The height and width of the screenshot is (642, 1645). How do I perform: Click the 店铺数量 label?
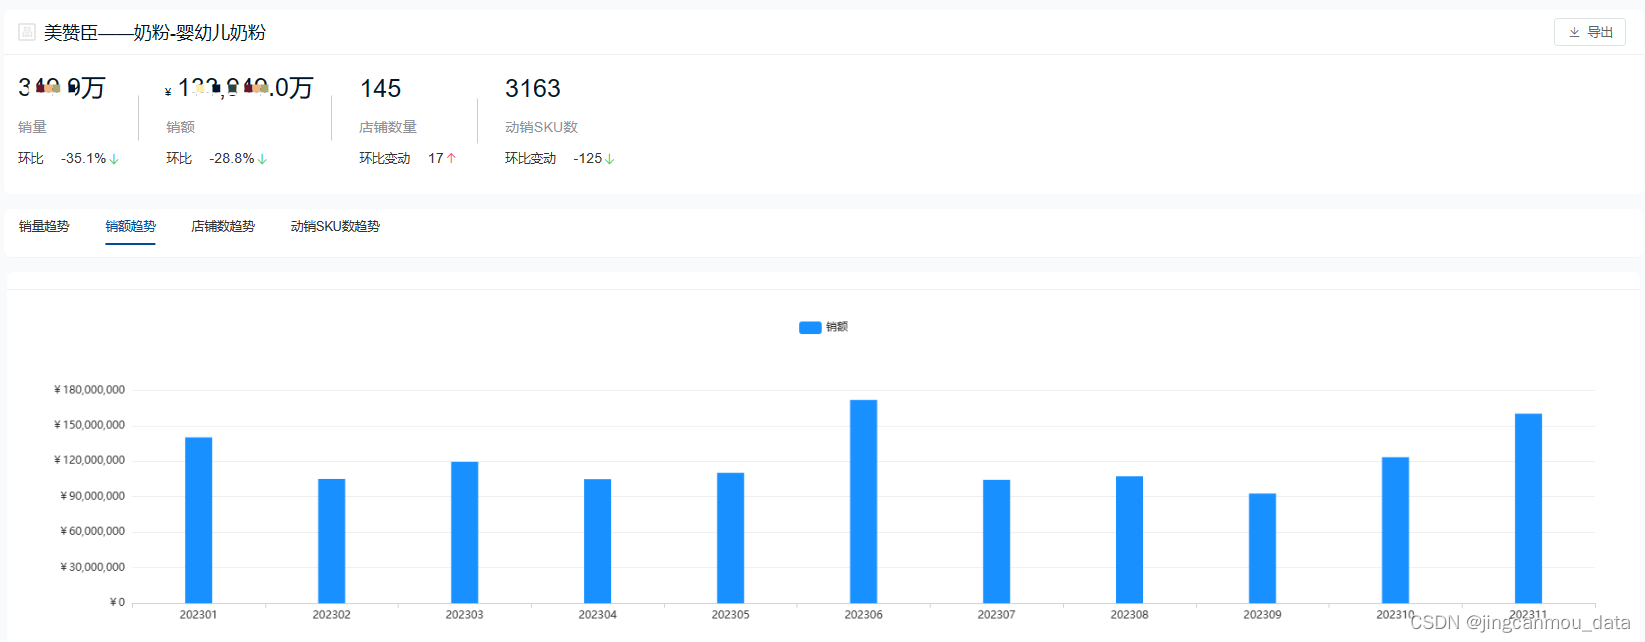pyautogui.click(x=388, y=127)
